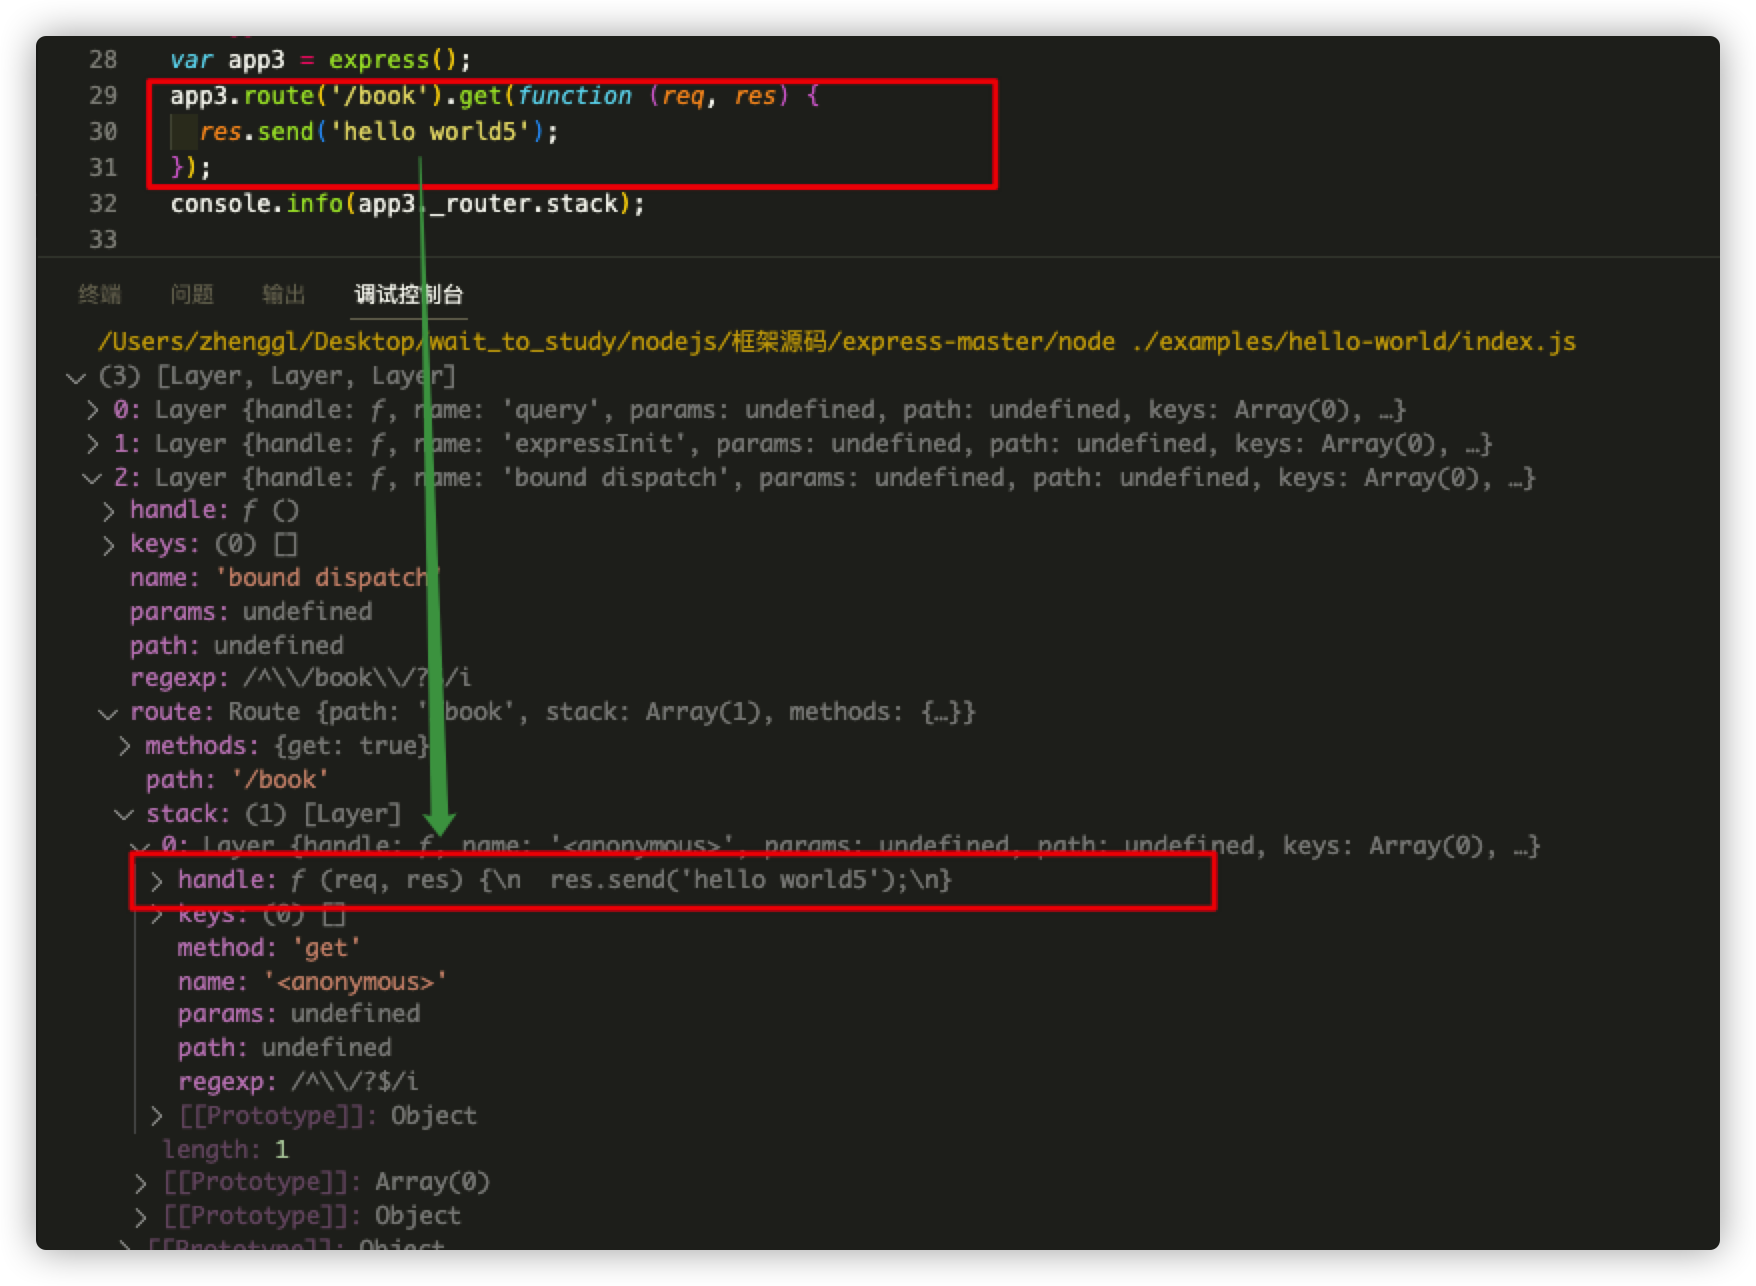Click params: undefined under anonymous layer
This screenshot has height=1286, width=1756.
[299, 1014]
